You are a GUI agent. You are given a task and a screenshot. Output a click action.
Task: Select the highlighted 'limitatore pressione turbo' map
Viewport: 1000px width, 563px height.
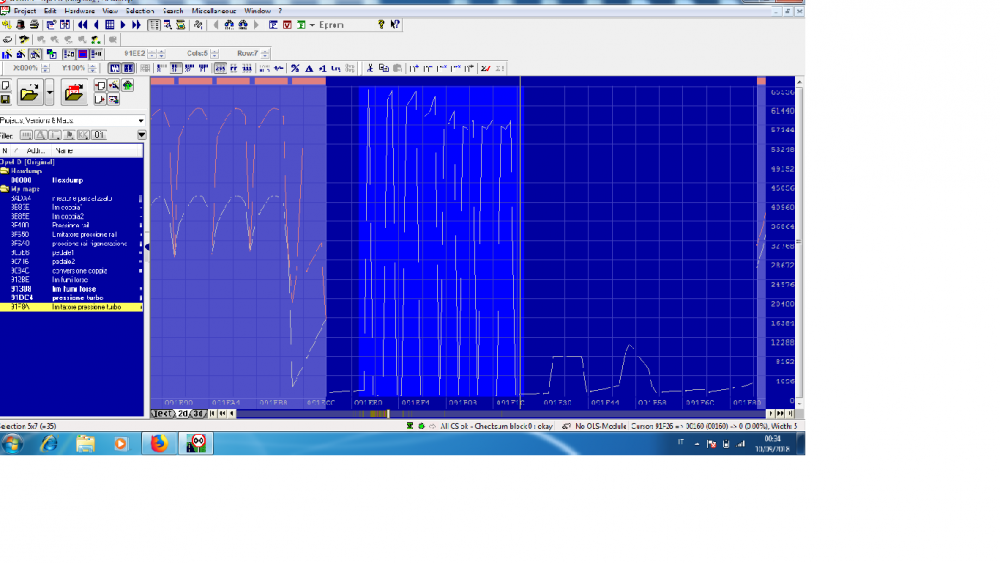point(71,307)
